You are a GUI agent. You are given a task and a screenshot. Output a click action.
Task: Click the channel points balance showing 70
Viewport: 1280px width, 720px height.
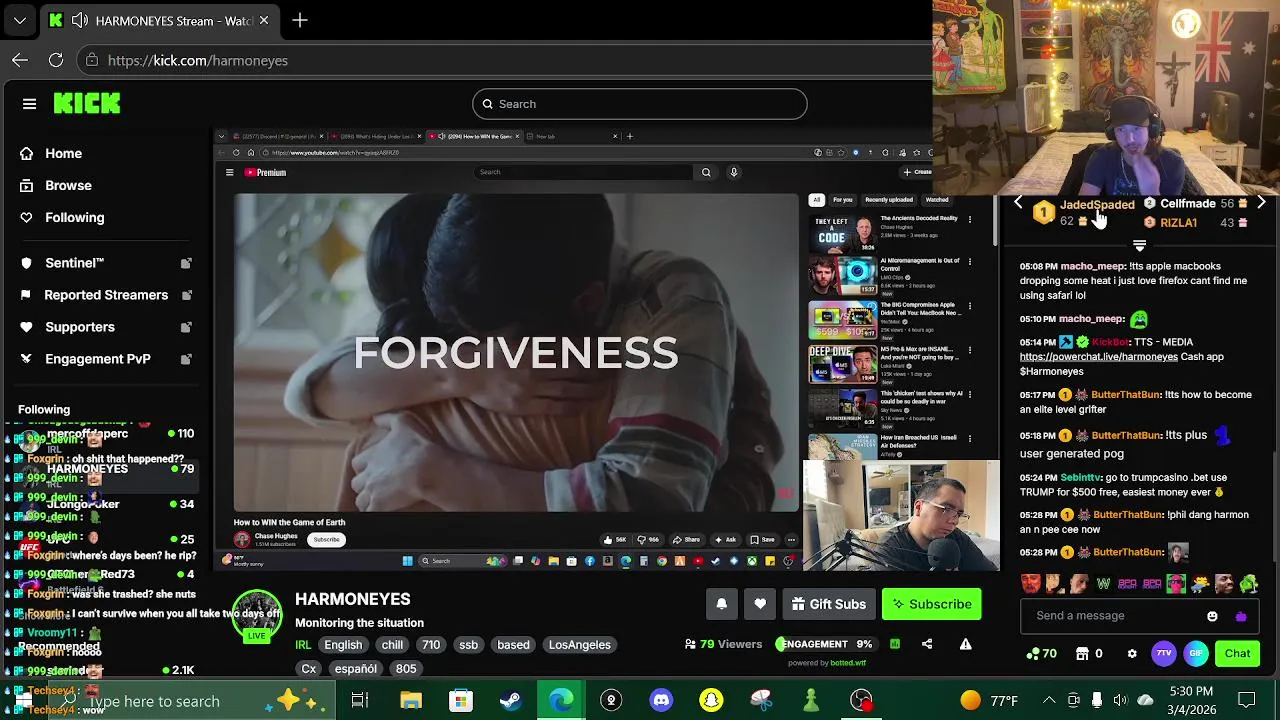click(x=1042, y=654)
